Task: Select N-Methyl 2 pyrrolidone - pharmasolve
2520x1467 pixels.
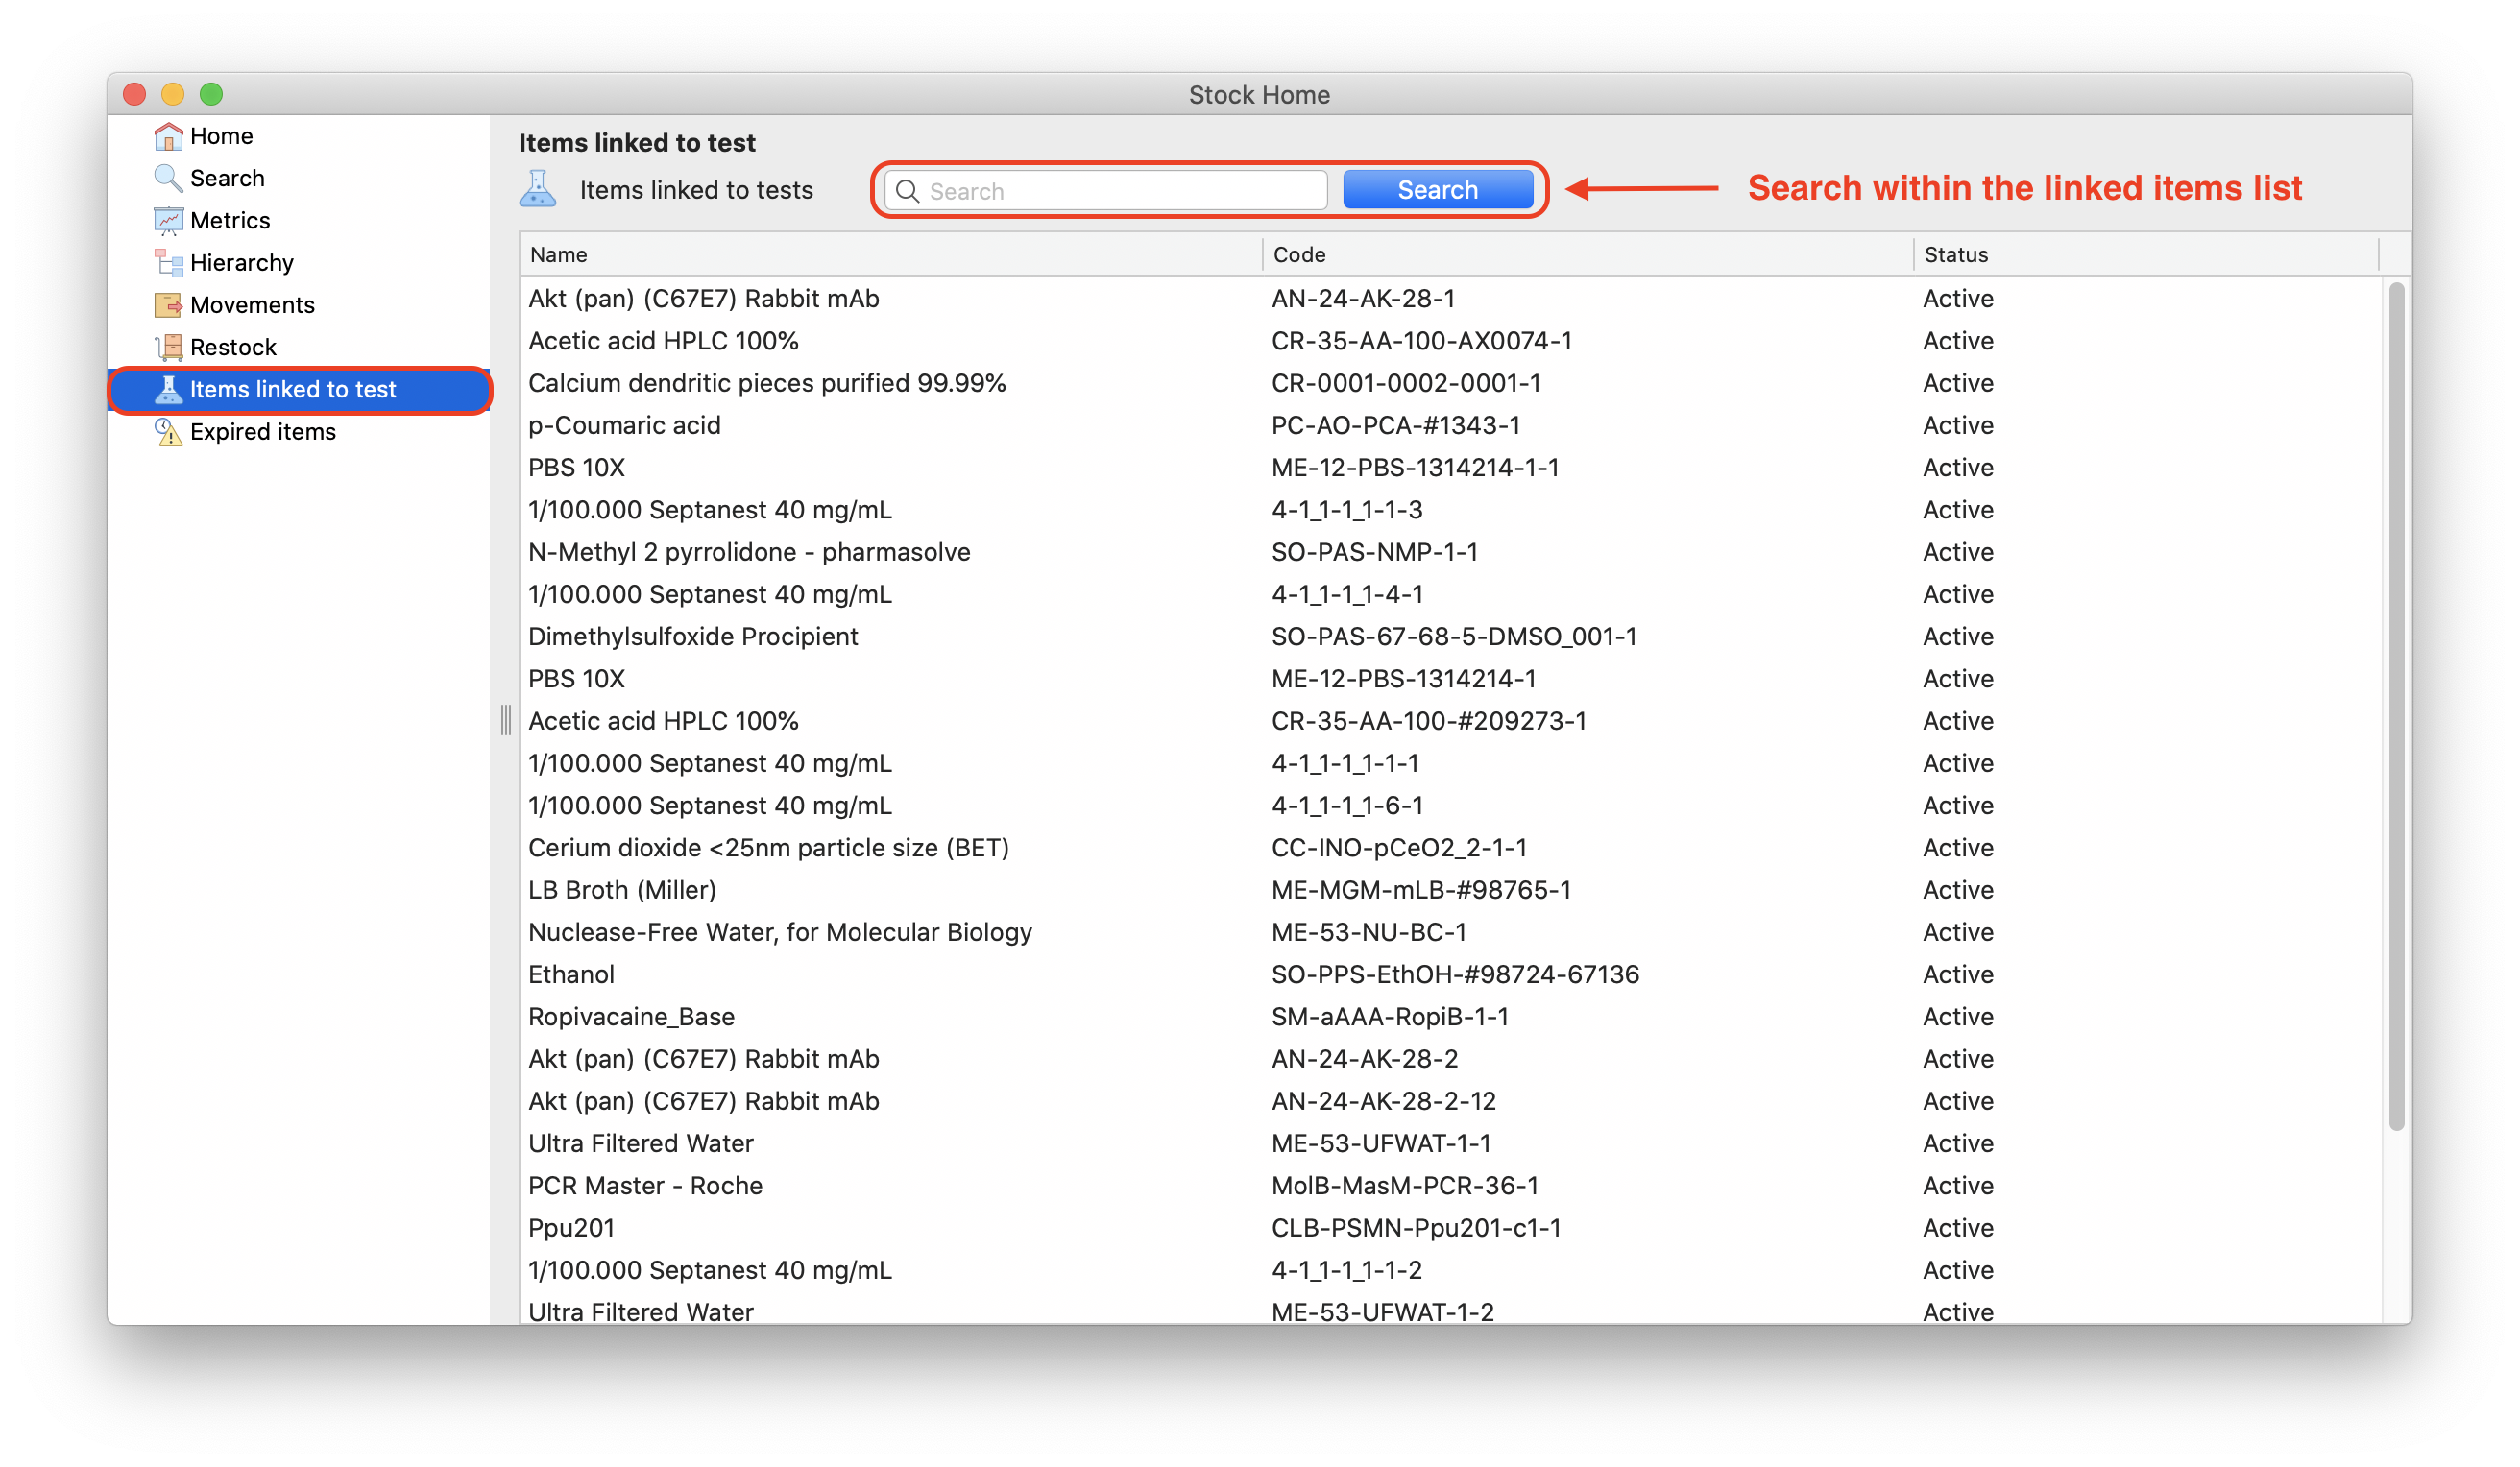Action: coord(1450,552)
